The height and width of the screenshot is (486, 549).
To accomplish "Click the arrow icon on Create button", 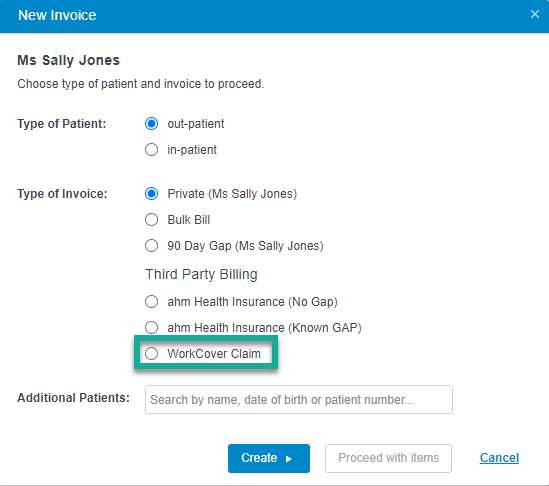I will (289, 459).
